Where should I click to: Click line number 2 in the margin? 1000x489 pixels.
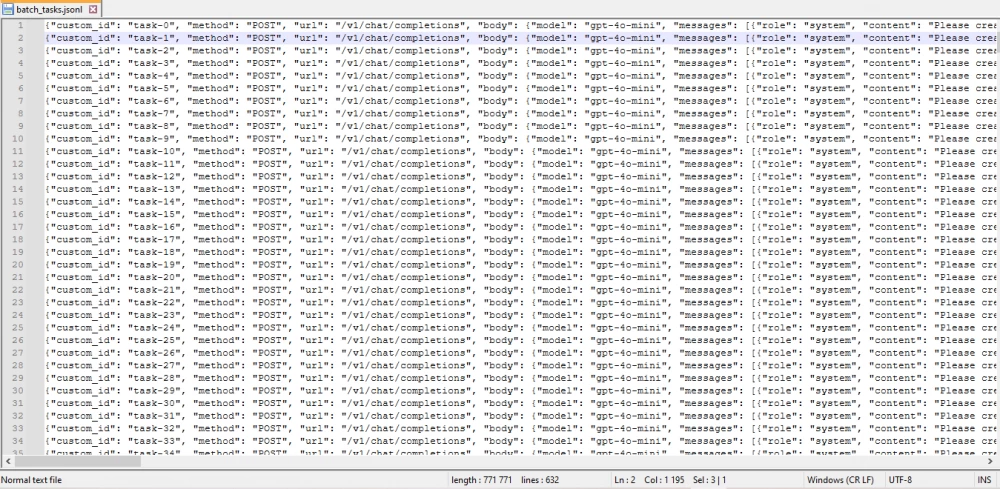point(21,37)
